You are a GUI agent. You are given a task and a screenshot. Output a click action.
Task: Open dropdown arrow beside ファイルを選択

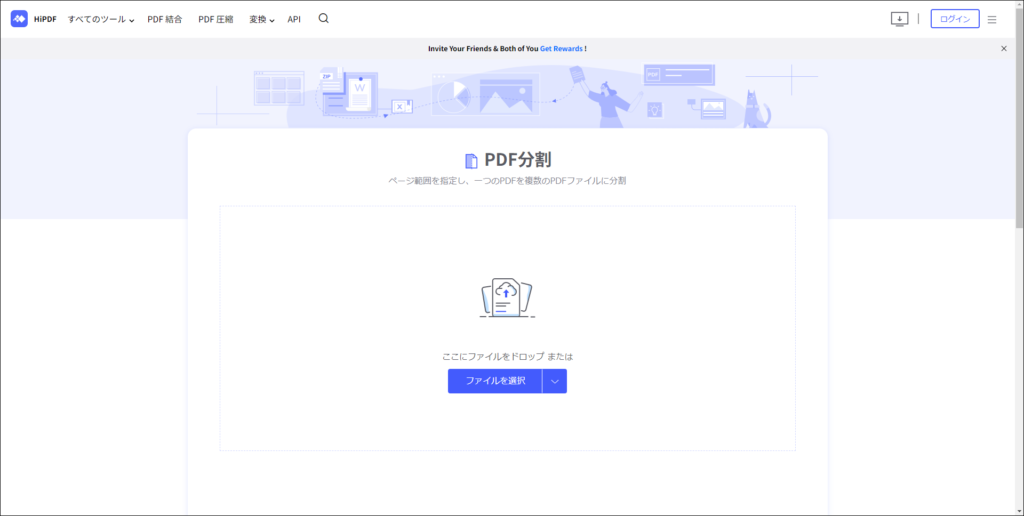554,381
